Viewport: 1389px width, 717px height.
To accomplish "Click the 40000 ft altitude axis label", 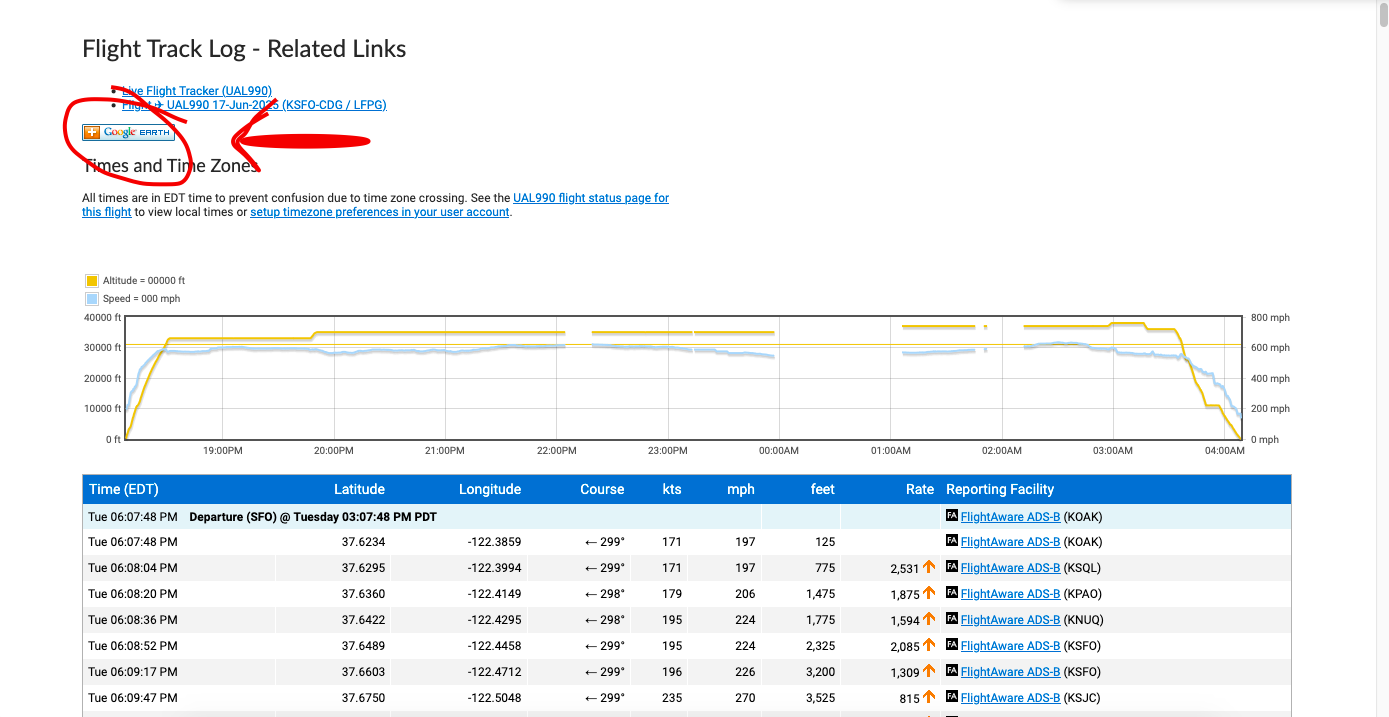I will [x=104, y=318].
